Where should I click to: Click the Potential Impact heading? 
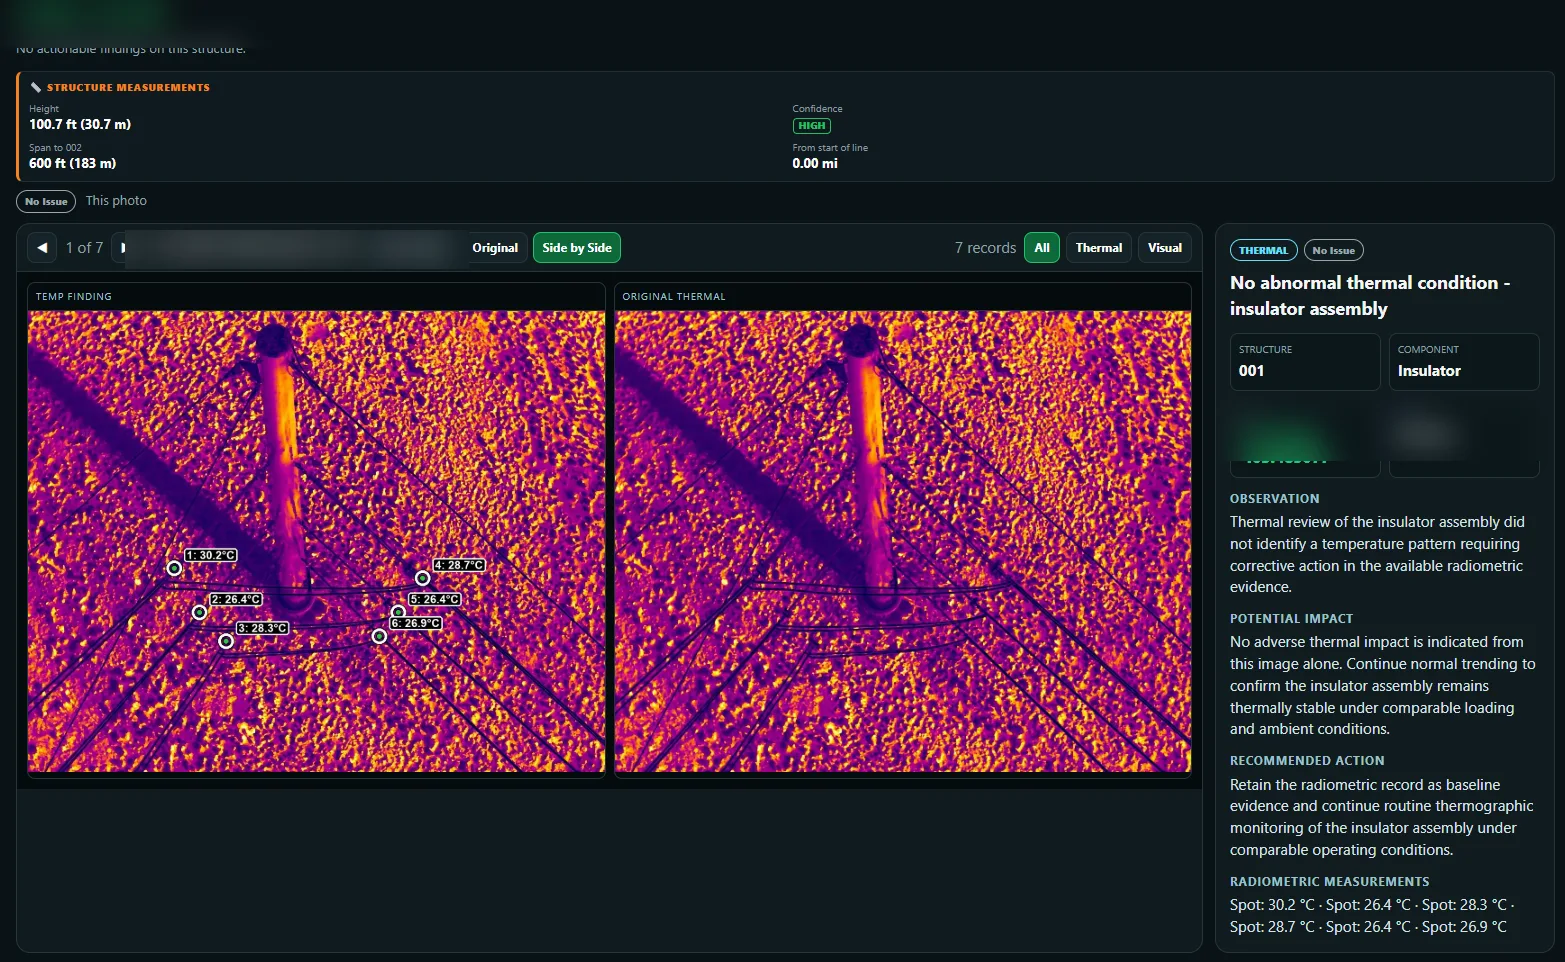(x=1291, y=619)
